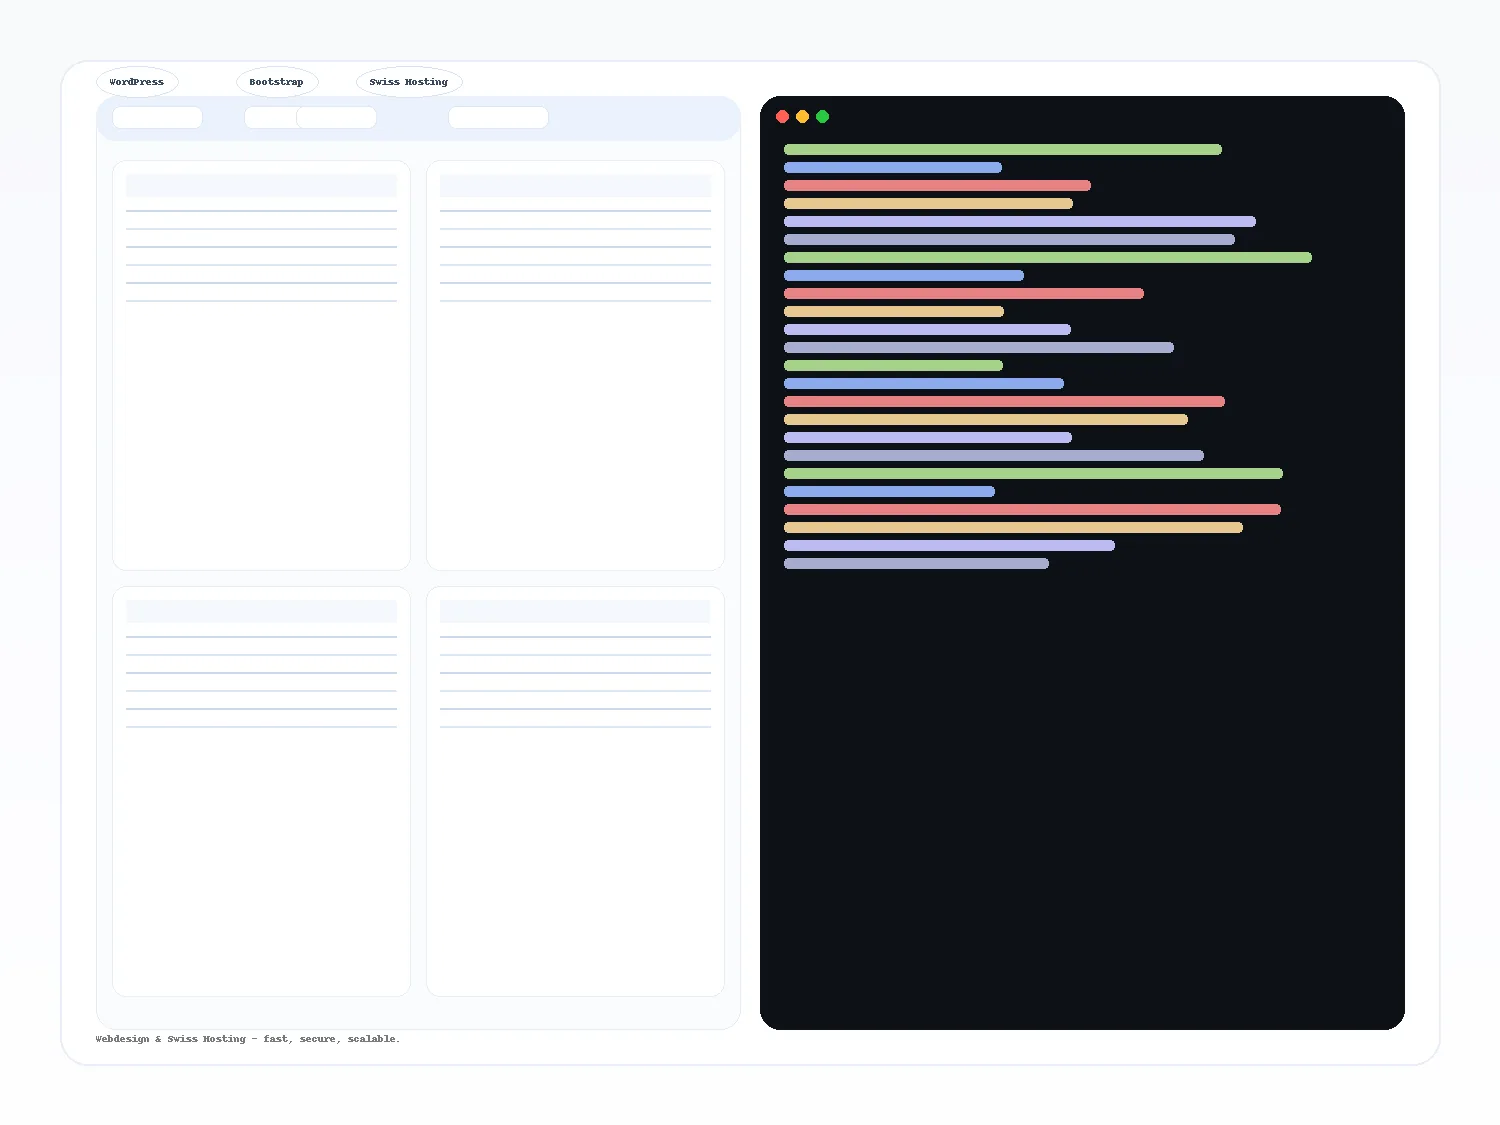Click the blank navbar pill overlapping another pill
Viewport: 1500px width, 1125px height.
(x=336, y=117)
